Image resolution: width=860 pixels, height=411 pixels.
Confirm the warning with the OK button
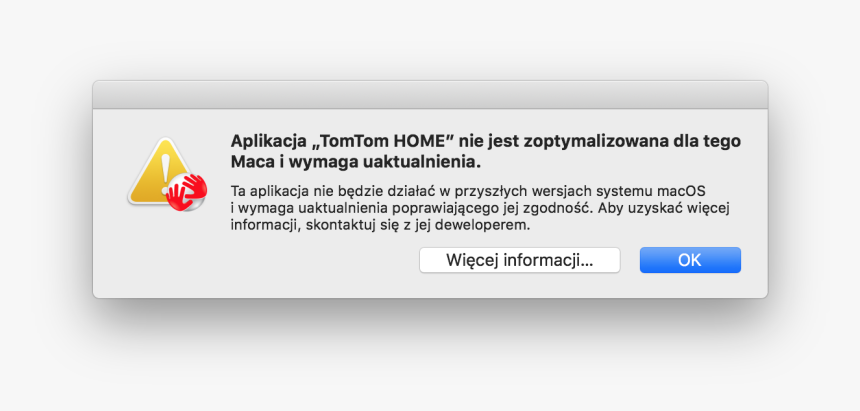[x=690, y=260]
